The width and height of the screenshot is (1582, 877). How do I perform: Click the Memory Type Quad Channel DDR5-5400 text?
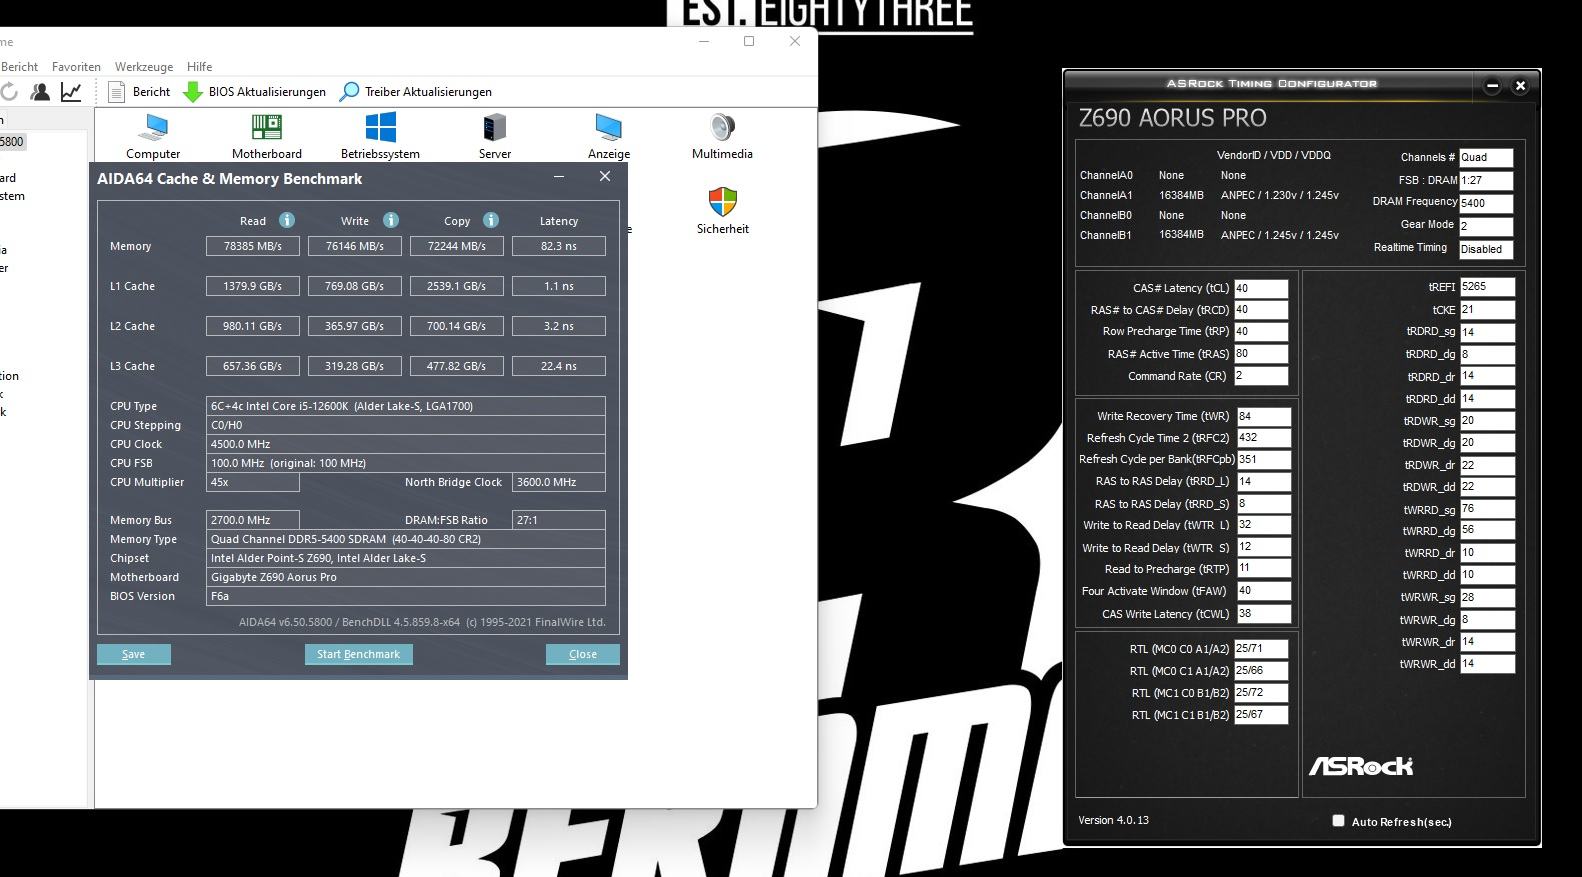coord(405,539)
